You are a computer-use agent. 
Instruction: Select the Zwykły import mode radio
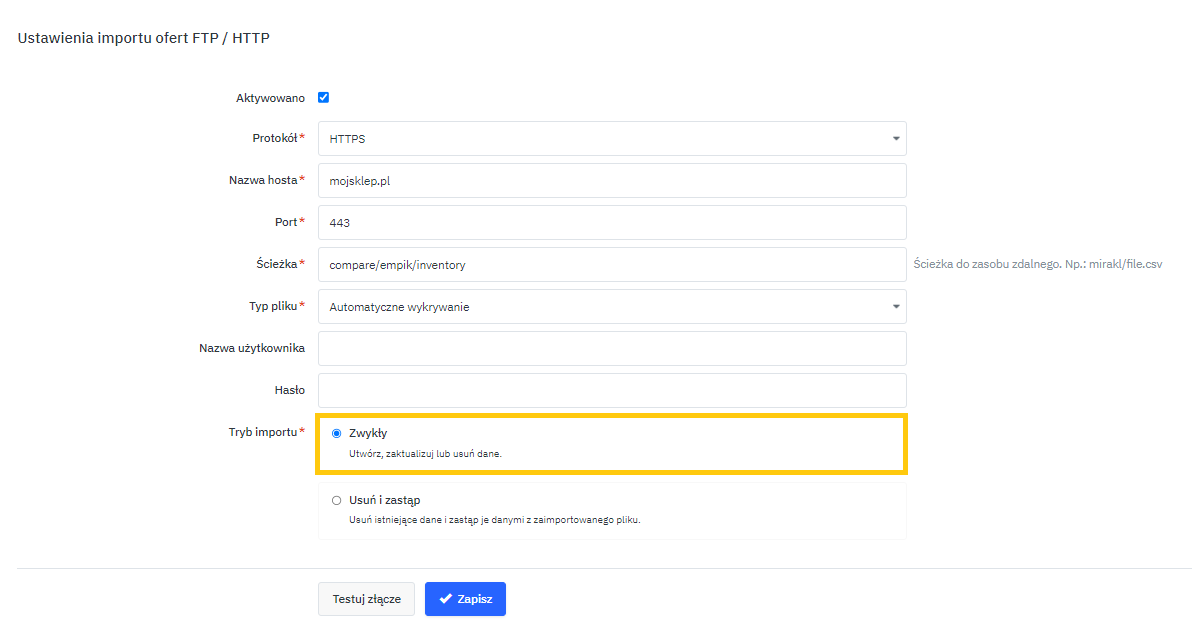336,434
